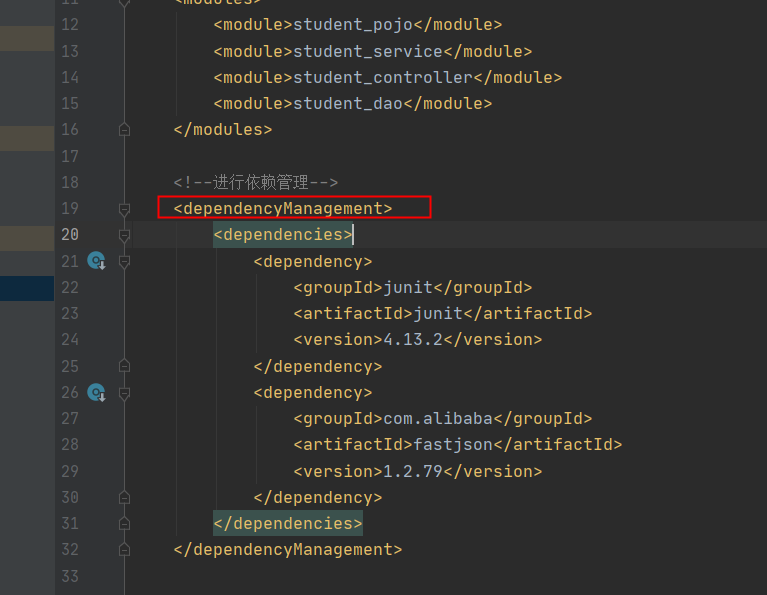This screenshot has width=767, height=595.
Task: Click the fastjson artifactId value
Action: pos(453,445)
